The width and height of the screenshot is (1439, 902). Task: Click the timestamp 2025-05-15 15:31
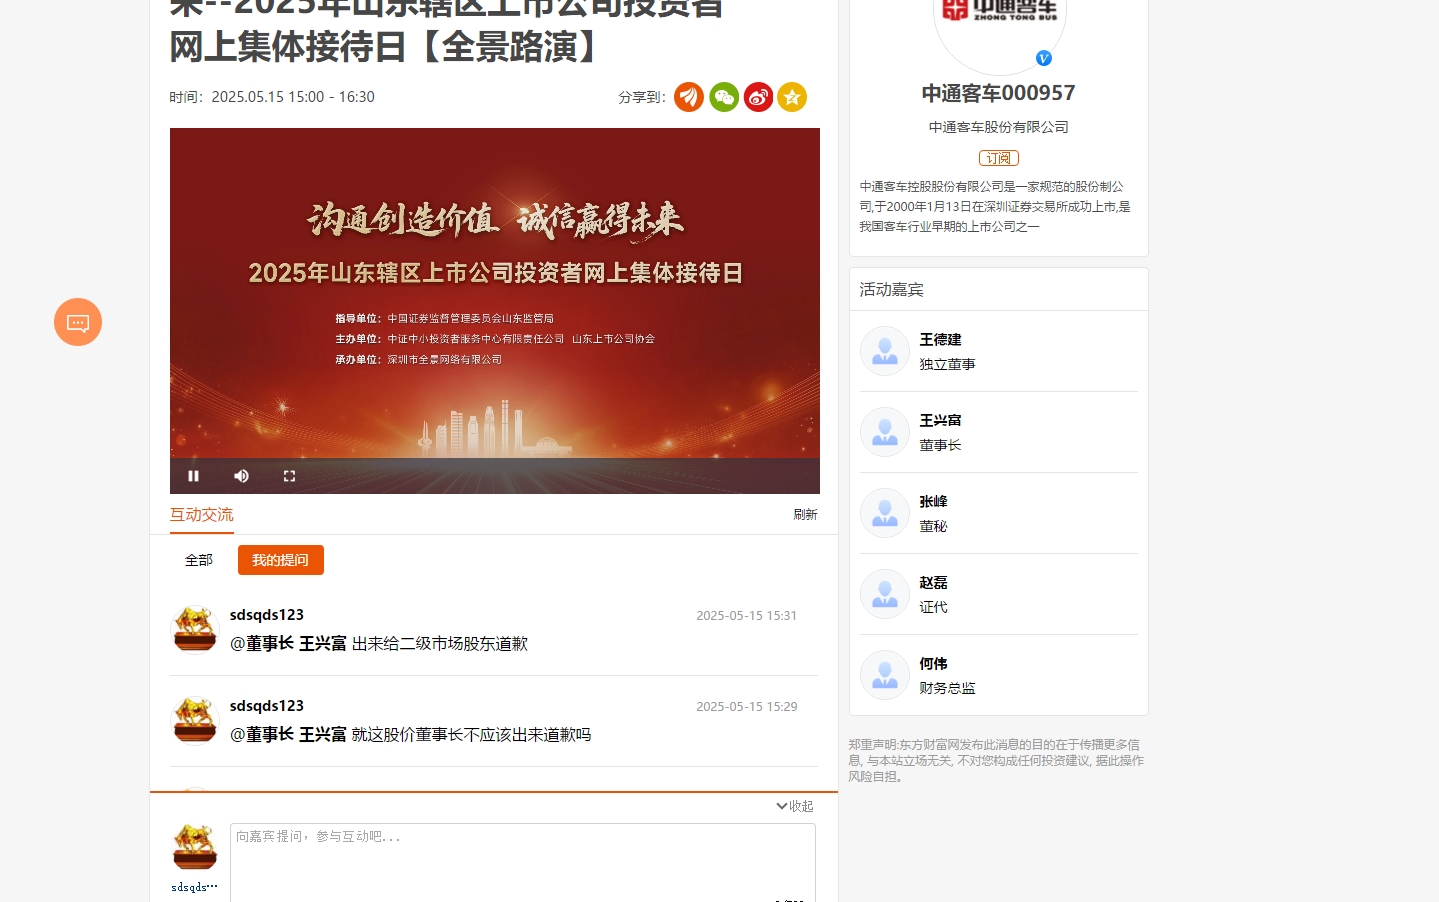[x=746, y=616]
